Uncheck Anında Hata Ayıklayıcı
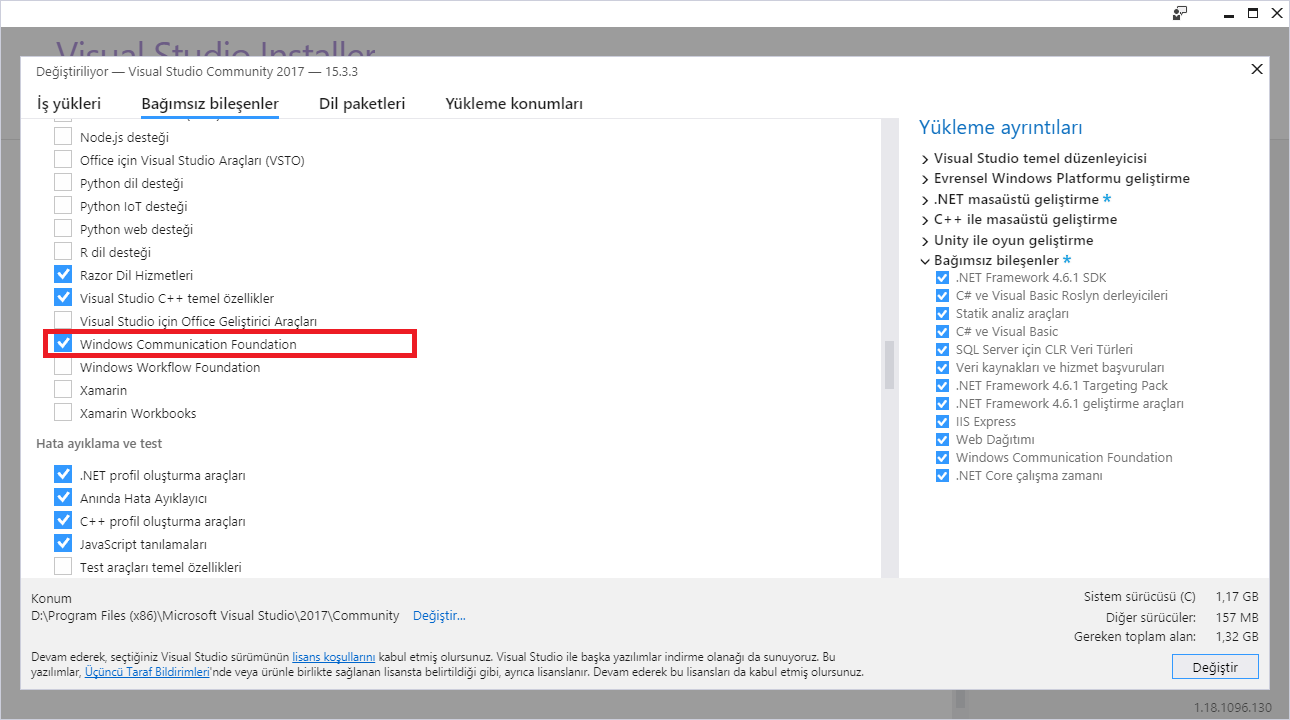 coord(63,498)
